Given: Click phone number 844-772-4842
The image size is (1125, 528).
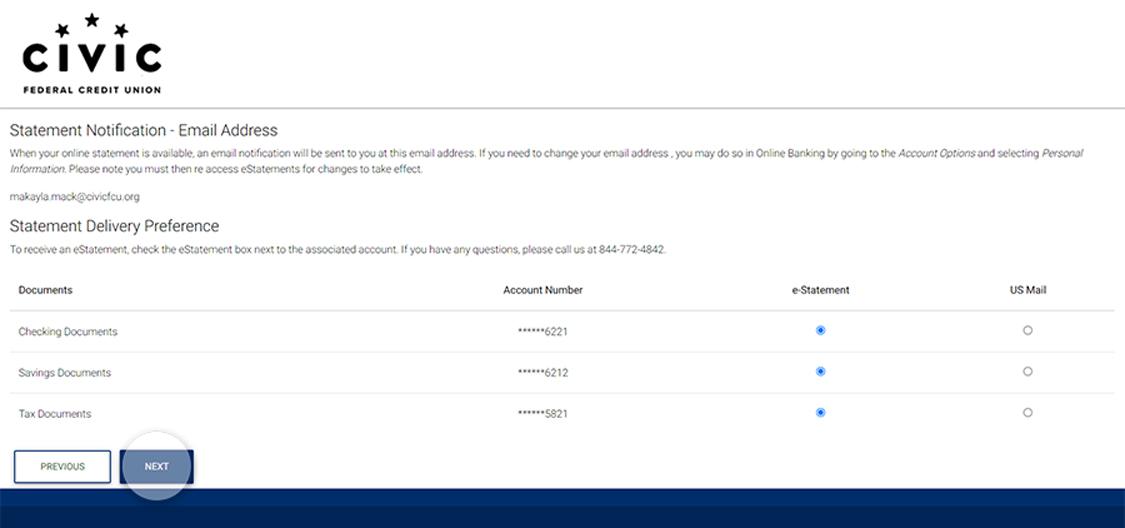Looking at the screenshot, I should click(x=631, y=250).
